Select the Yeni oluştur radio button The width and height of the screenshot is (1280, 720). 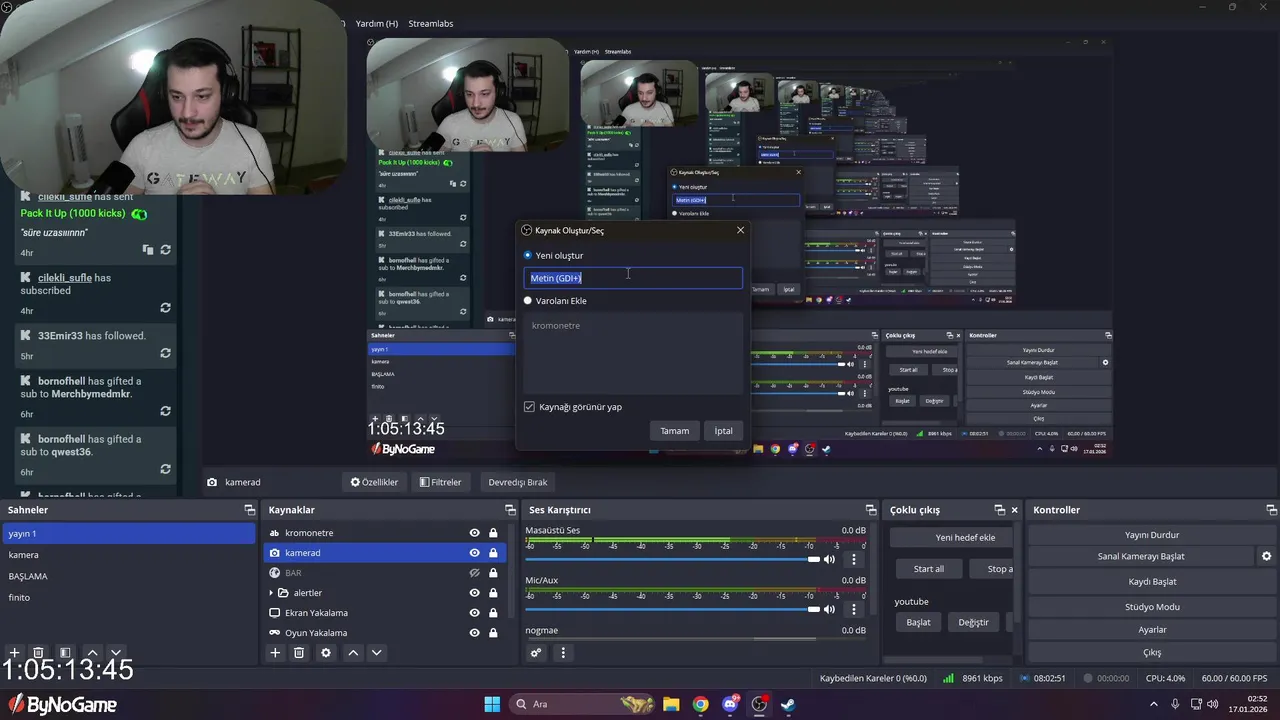tap(528, 255)
